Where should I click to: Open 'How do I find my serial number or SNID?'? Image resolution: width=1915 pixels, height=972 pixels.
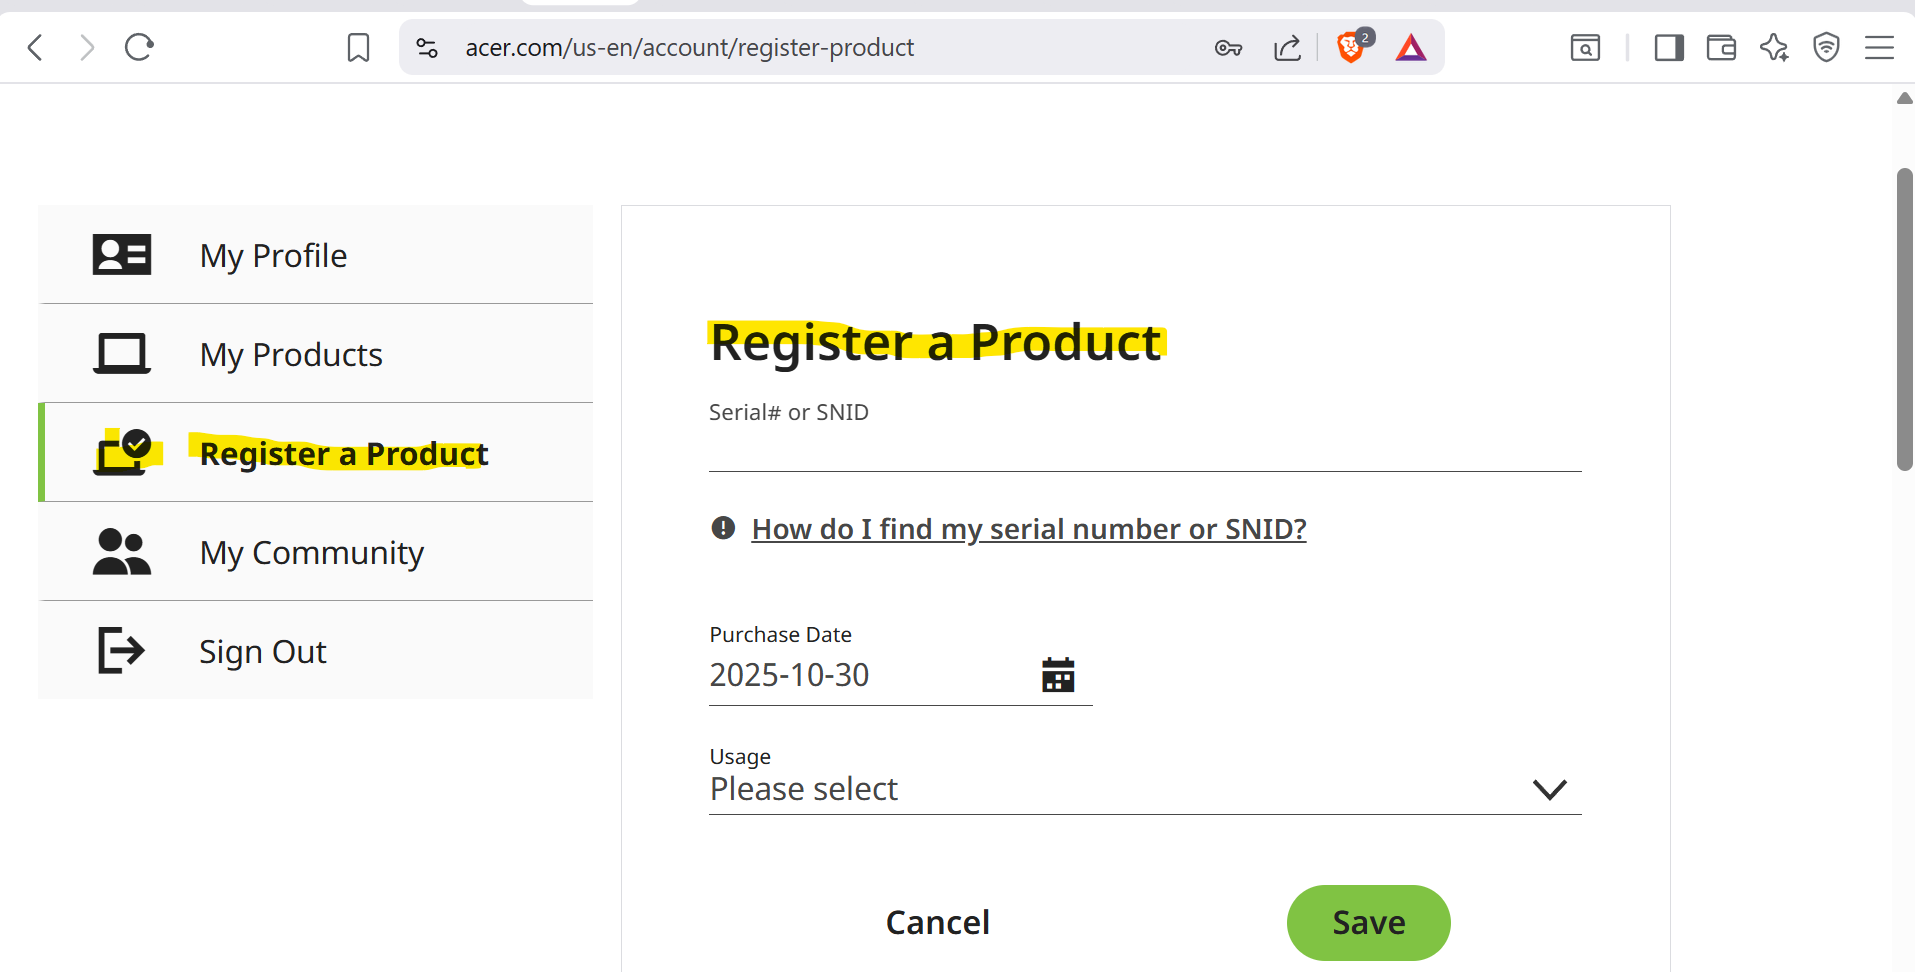pos(1029,529)
